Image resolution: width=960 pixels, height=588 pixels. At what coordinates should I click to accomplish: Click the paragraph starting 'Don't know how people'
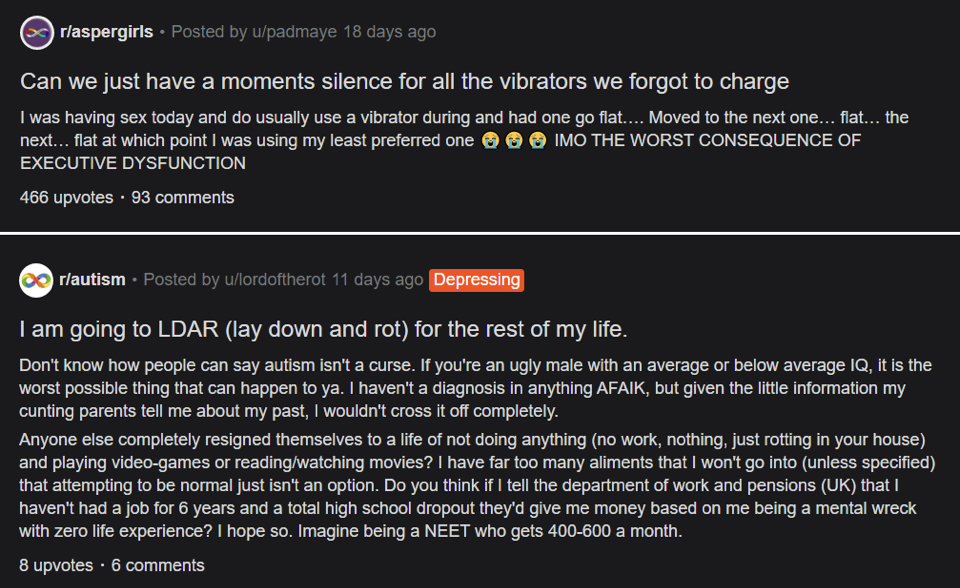475,388
